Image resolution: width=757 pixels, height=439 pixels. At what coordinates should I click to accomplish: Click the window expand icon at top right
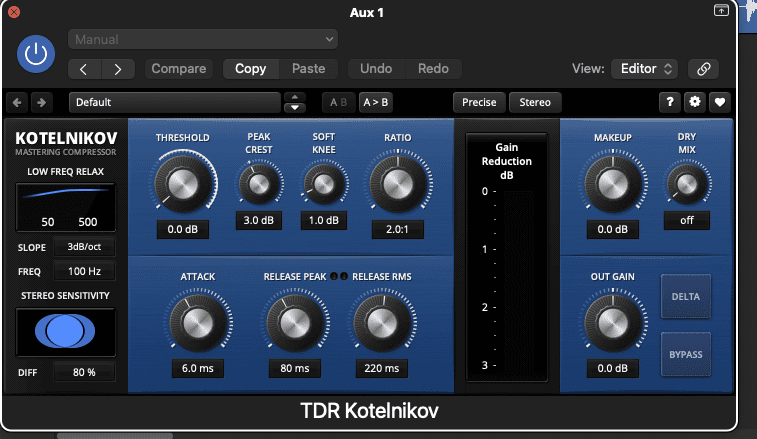pyautogui.click(x=721, y=10)
